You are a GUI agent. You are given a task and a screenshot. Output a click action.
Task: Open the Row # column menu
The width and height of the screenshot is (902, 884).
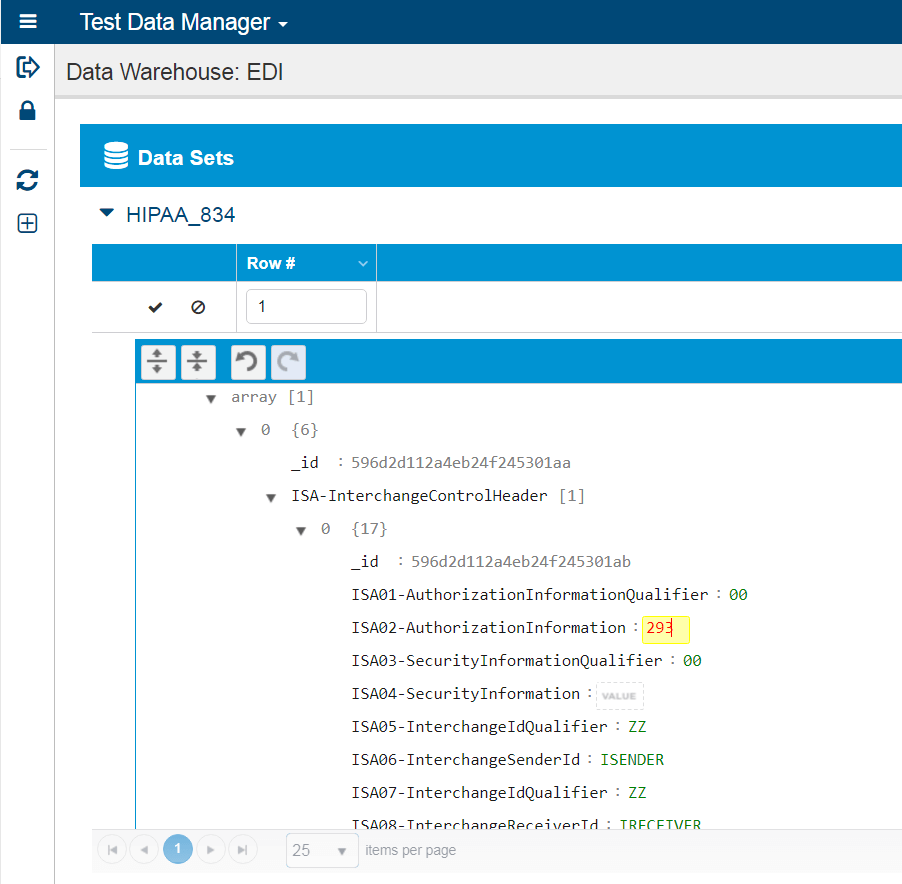[363, 263]
